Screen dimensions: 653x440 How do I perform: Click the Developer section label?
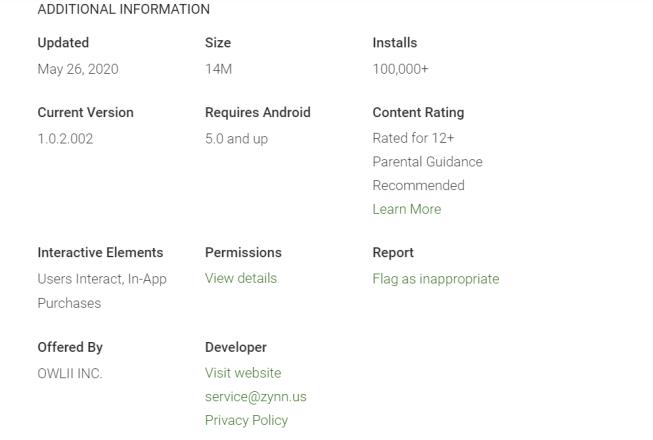point(236,348)
